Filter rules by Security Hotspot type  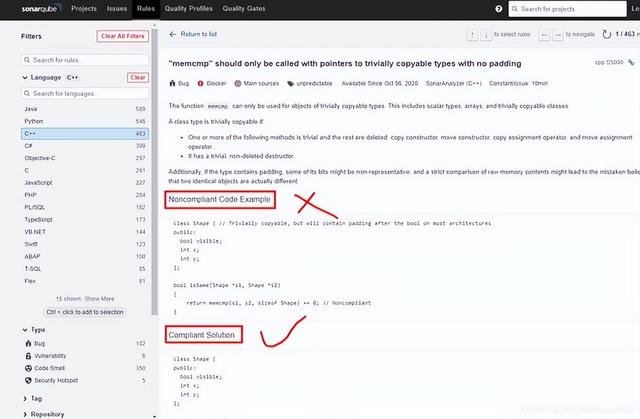click(85, 380)
